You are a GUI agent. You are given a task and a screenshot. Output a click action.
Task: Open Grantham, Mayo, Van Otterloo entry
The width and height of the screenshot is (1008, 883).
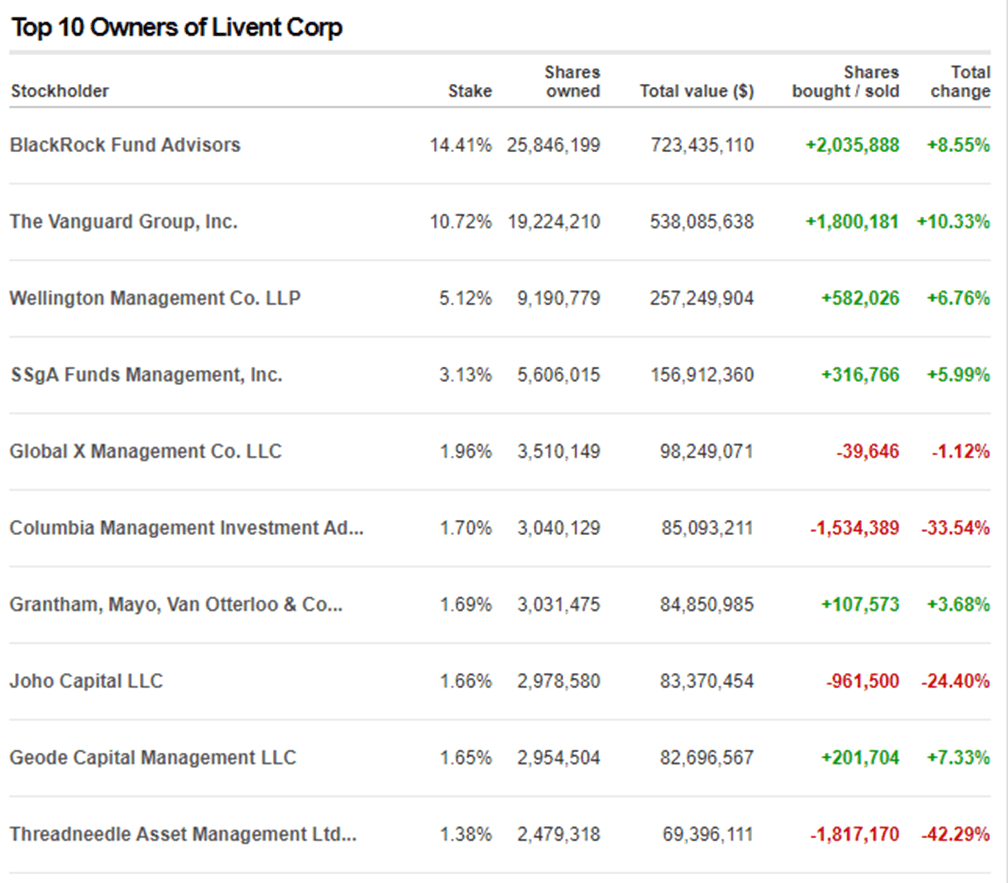pyautogui.click(x=176, y=605)
